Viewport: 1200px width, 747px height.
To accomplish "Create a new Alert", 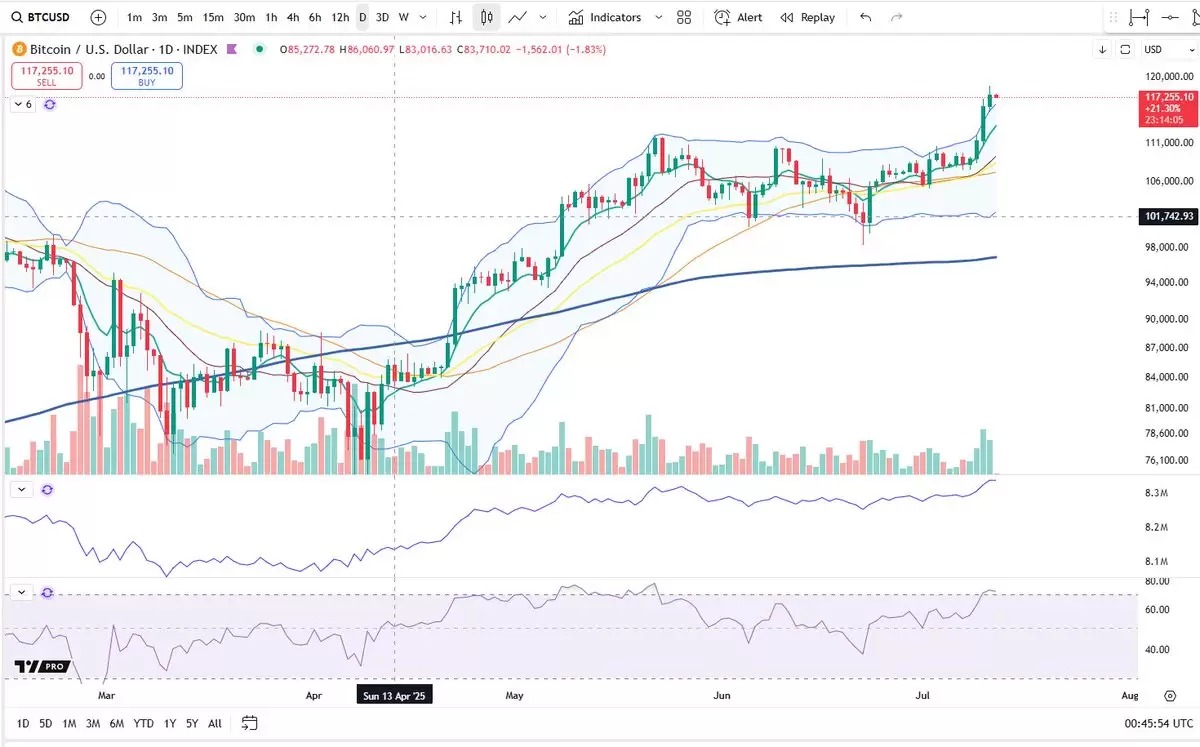I will coord(738,17).
